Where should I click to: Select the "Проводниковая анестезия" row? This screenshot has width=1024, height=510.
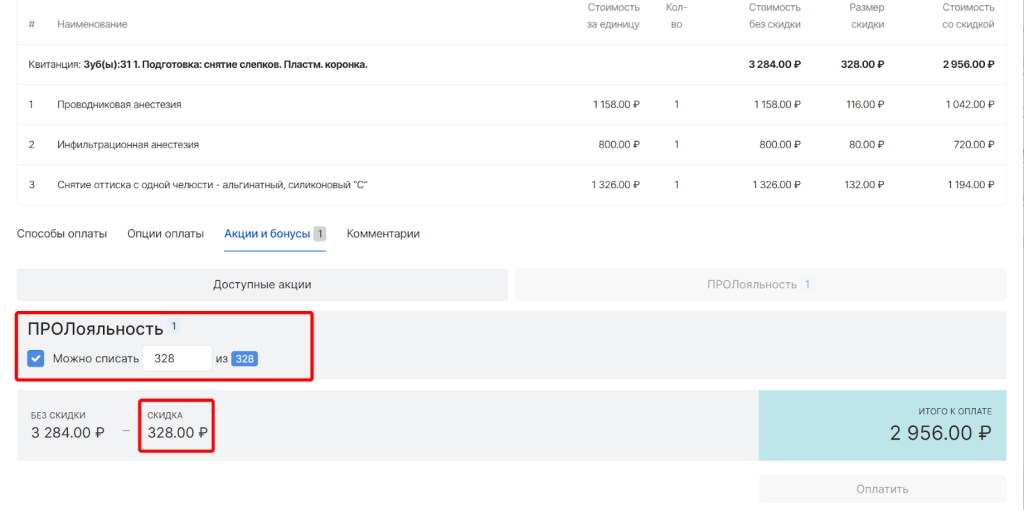pyautogui.click(x=119, y=104)
